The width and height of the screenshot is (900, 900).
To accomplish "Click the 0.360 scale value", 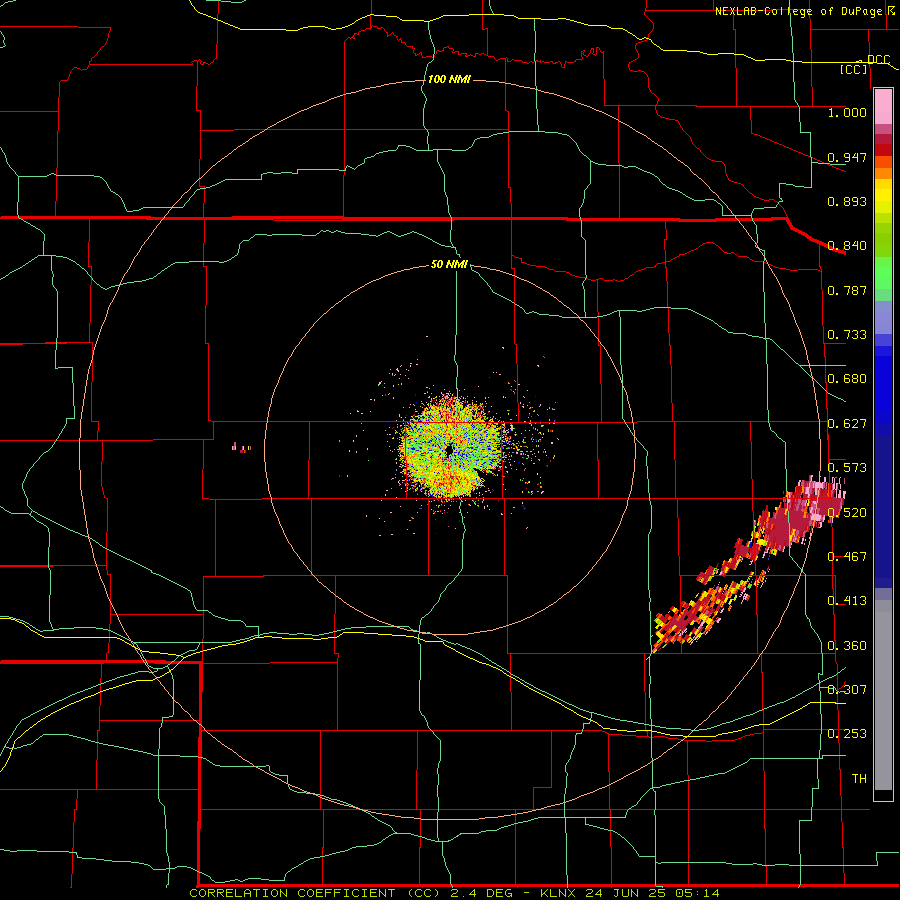I will [x=847, y=646].
